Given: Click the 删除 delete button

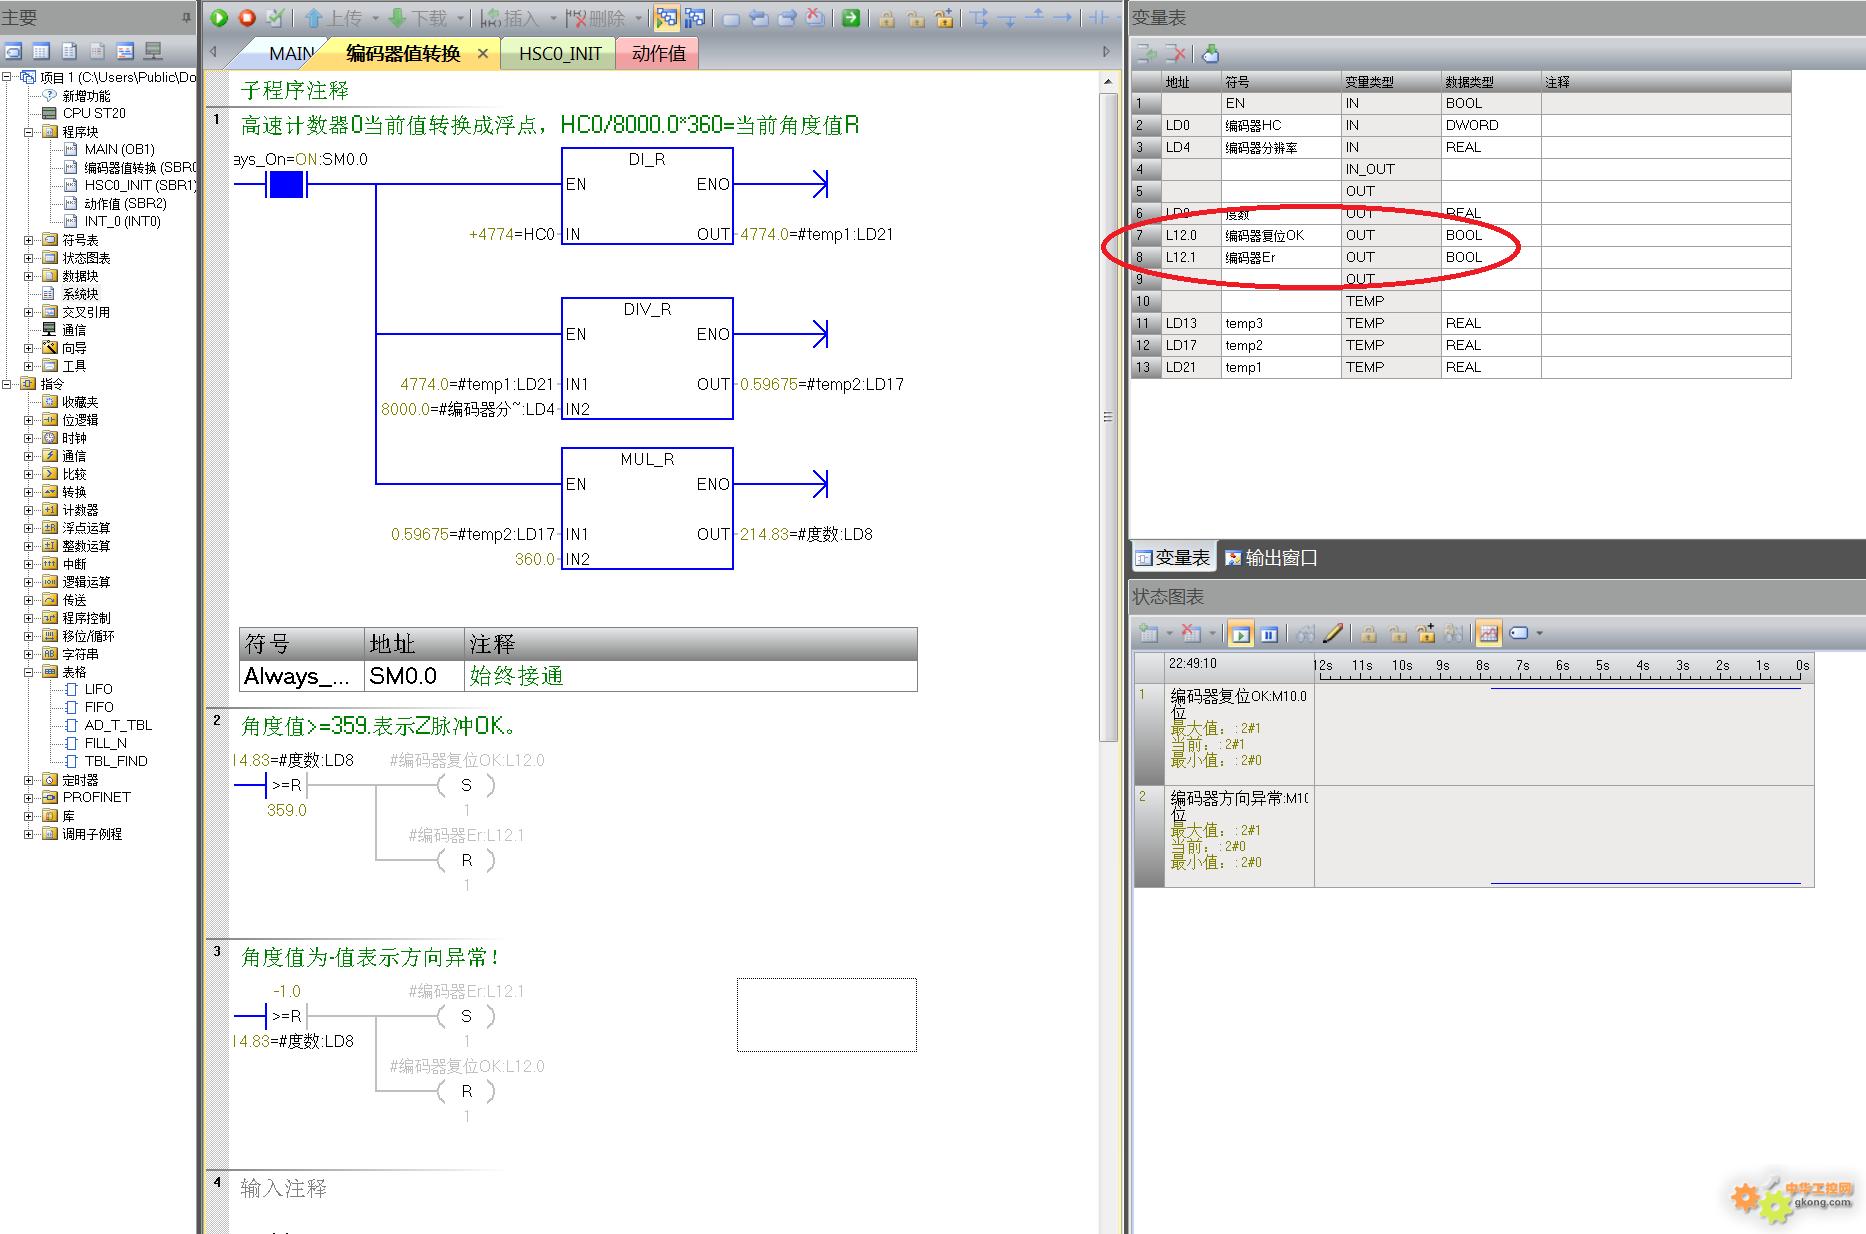Looking at the screenshot, I should point(595,18).
